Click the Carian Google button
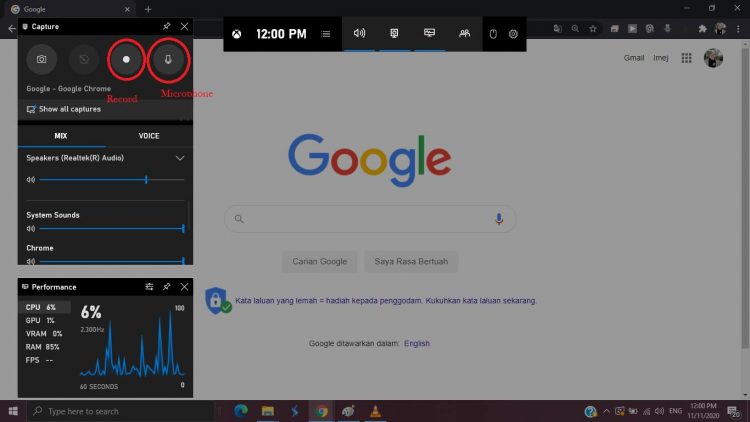This screenshot has height=422, width=750. [x=320, y=261]
